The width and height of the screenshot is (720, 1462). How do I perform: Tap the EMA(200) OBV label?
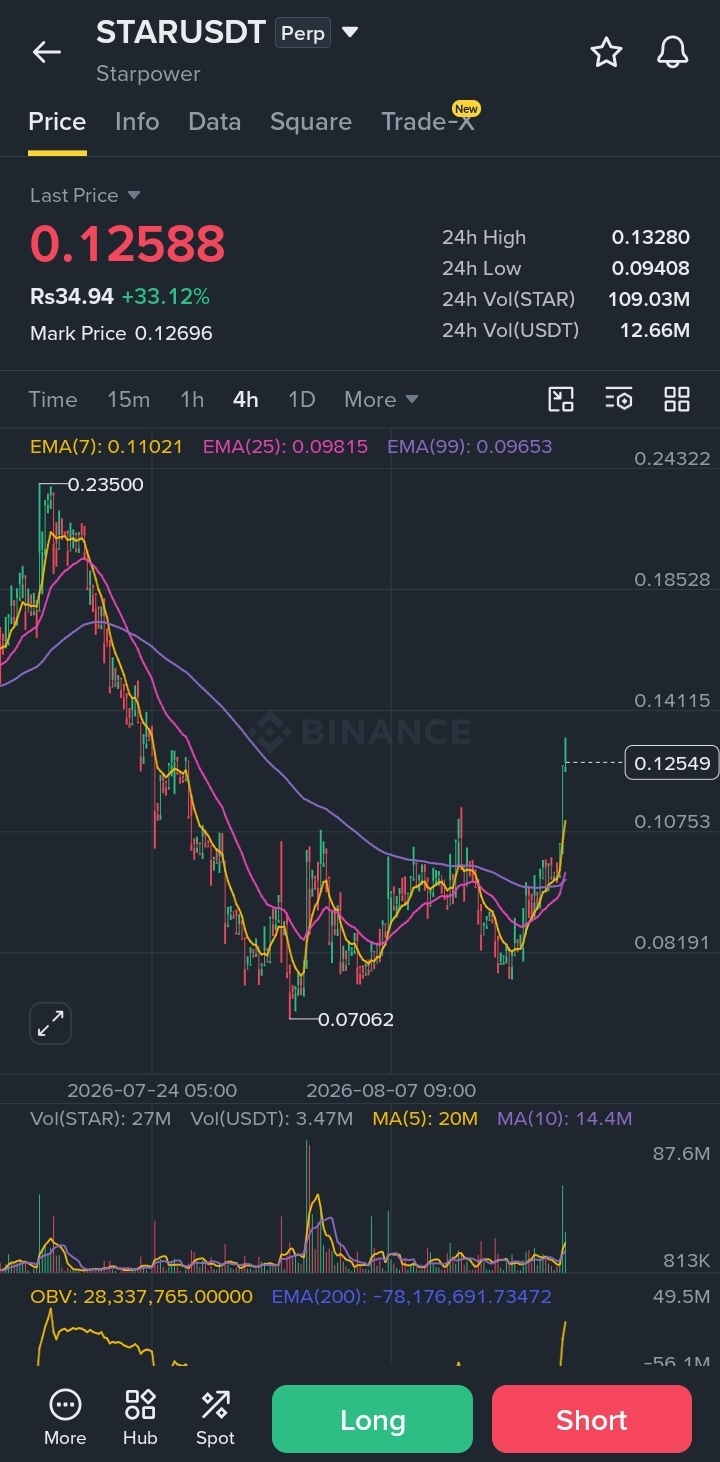[x=411, y=1297]
